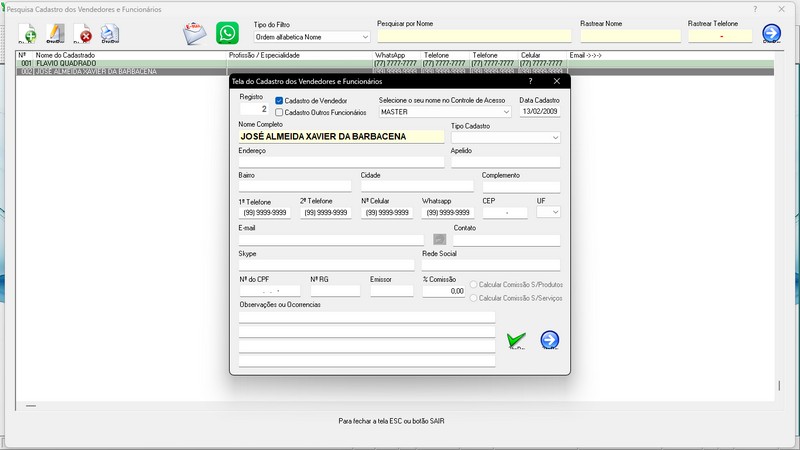800x450 pixels.
Task: Open the Tipo do Filtro dropdown
Action: (x=312, y=37)
